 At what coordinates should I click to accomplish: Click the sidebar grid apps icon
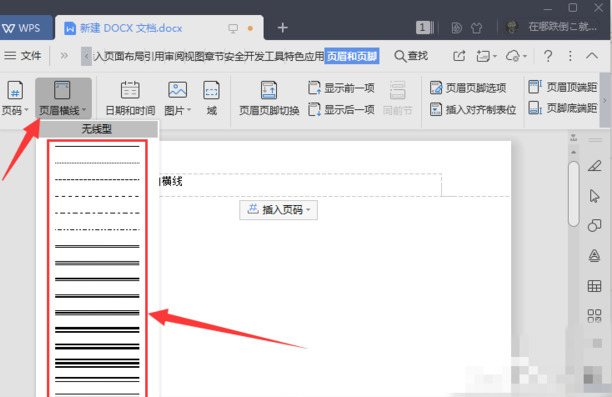coord(594,315)
